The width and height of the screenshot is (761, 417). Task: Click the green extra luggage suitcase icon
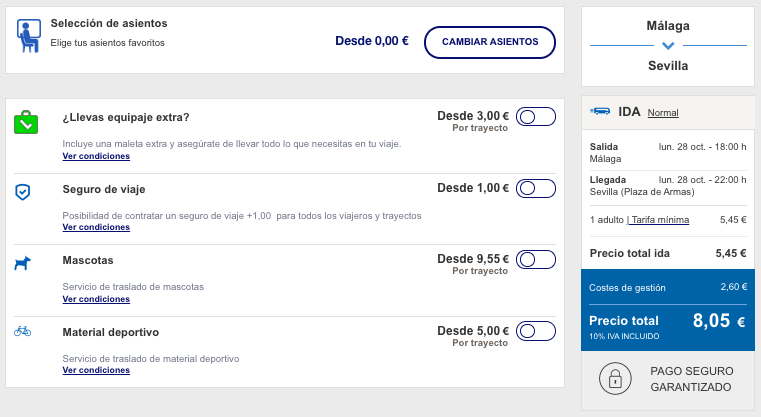[26, 122]
